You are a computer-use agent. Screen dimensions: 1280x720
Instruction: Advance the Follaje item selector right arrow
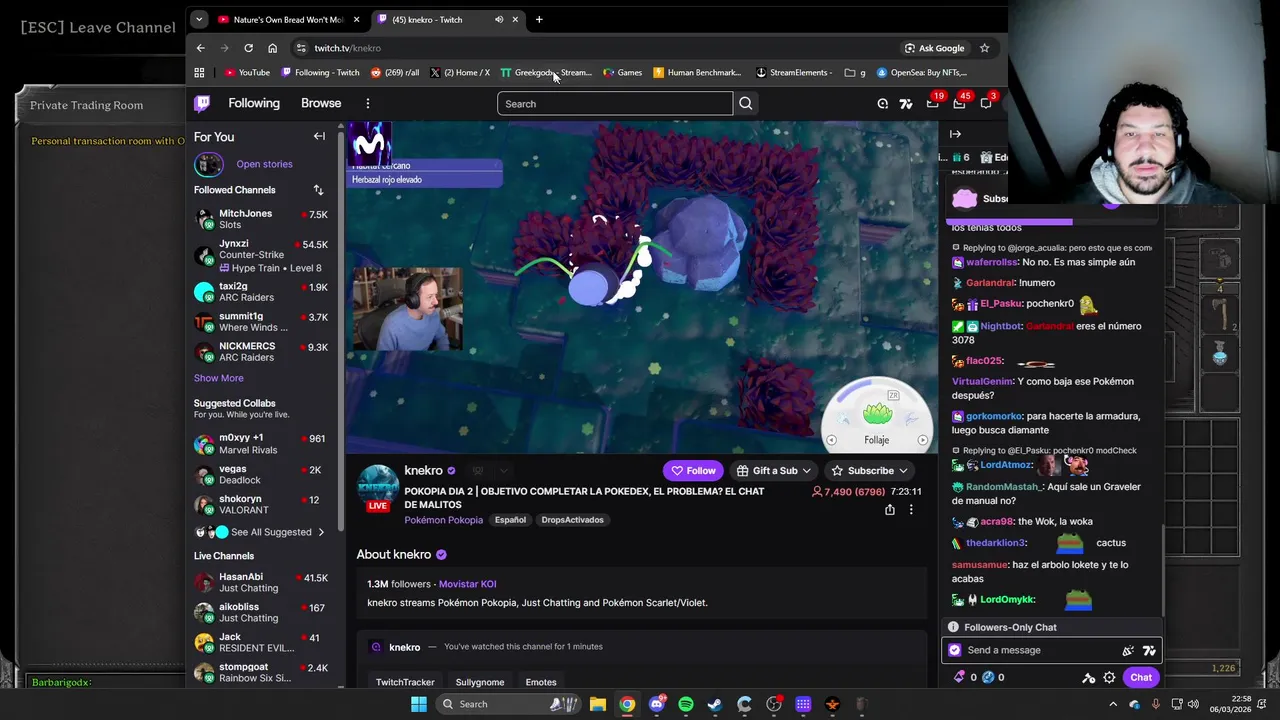coord(922,440)
